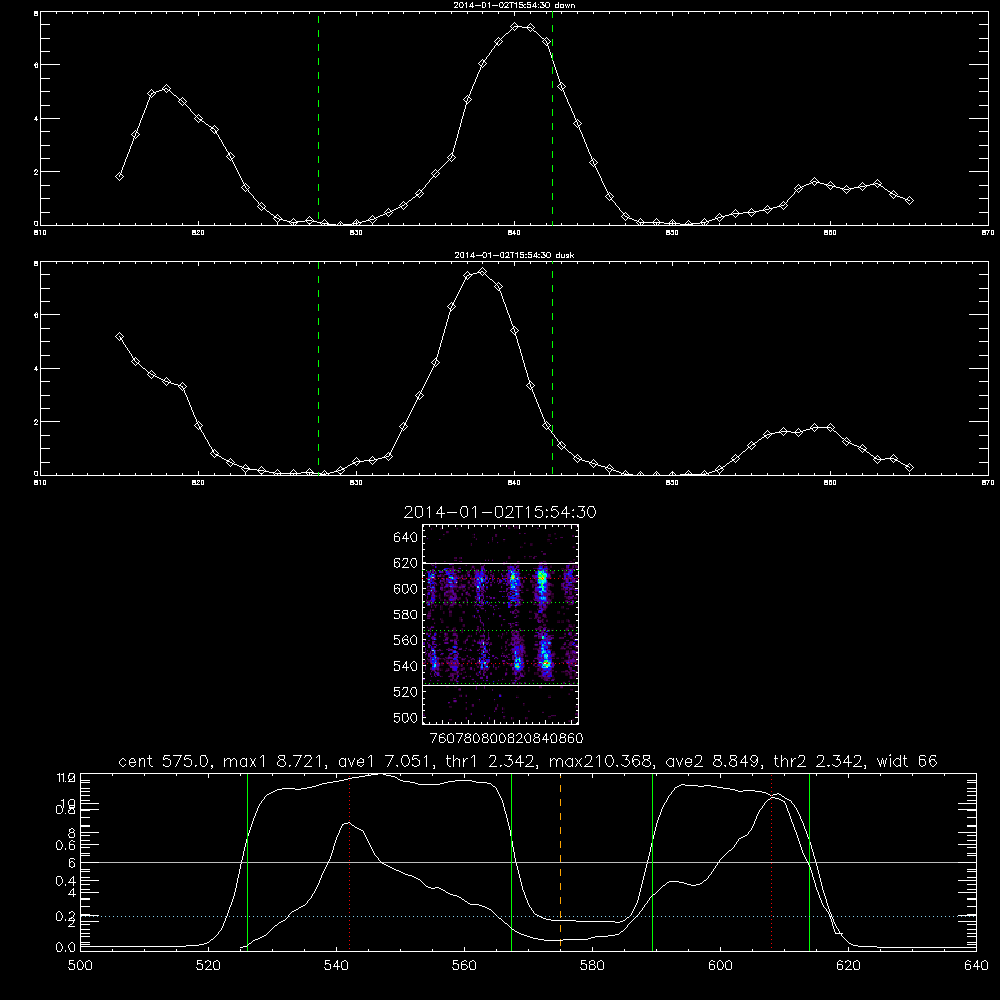Click the x-axis label 820 under dusk plot
The image size is (1000, 1000).
pyautogui.click(x=198, y=483)
